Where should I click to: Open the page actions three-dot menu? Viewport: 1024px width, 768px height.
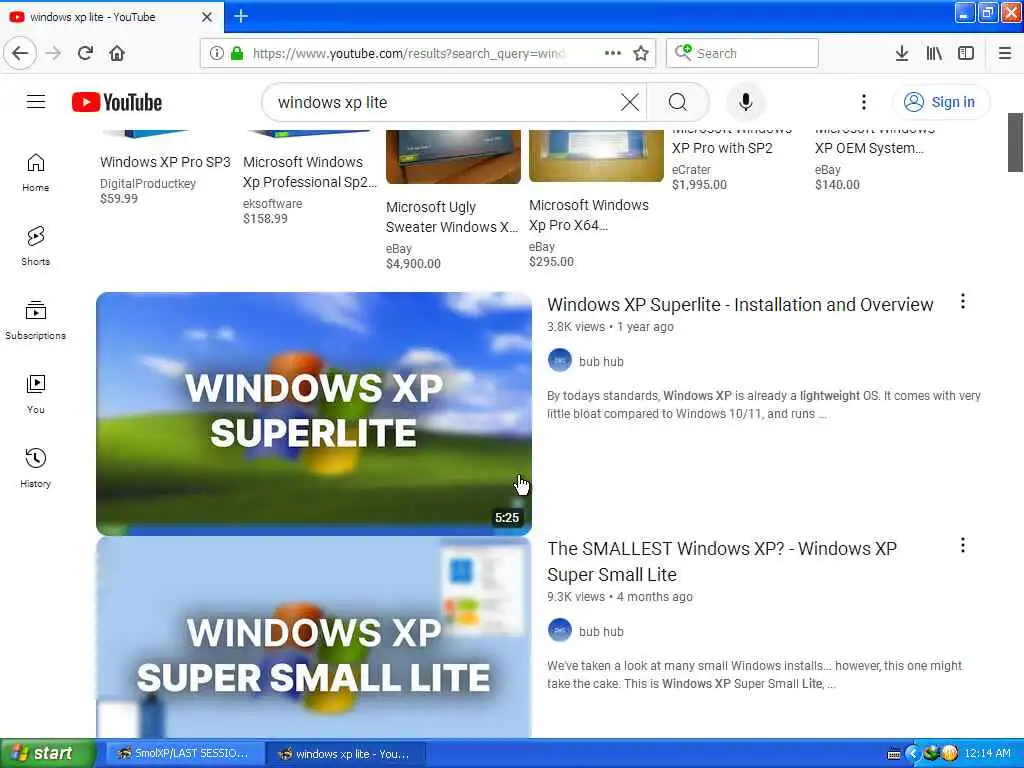tap(613, 53)
